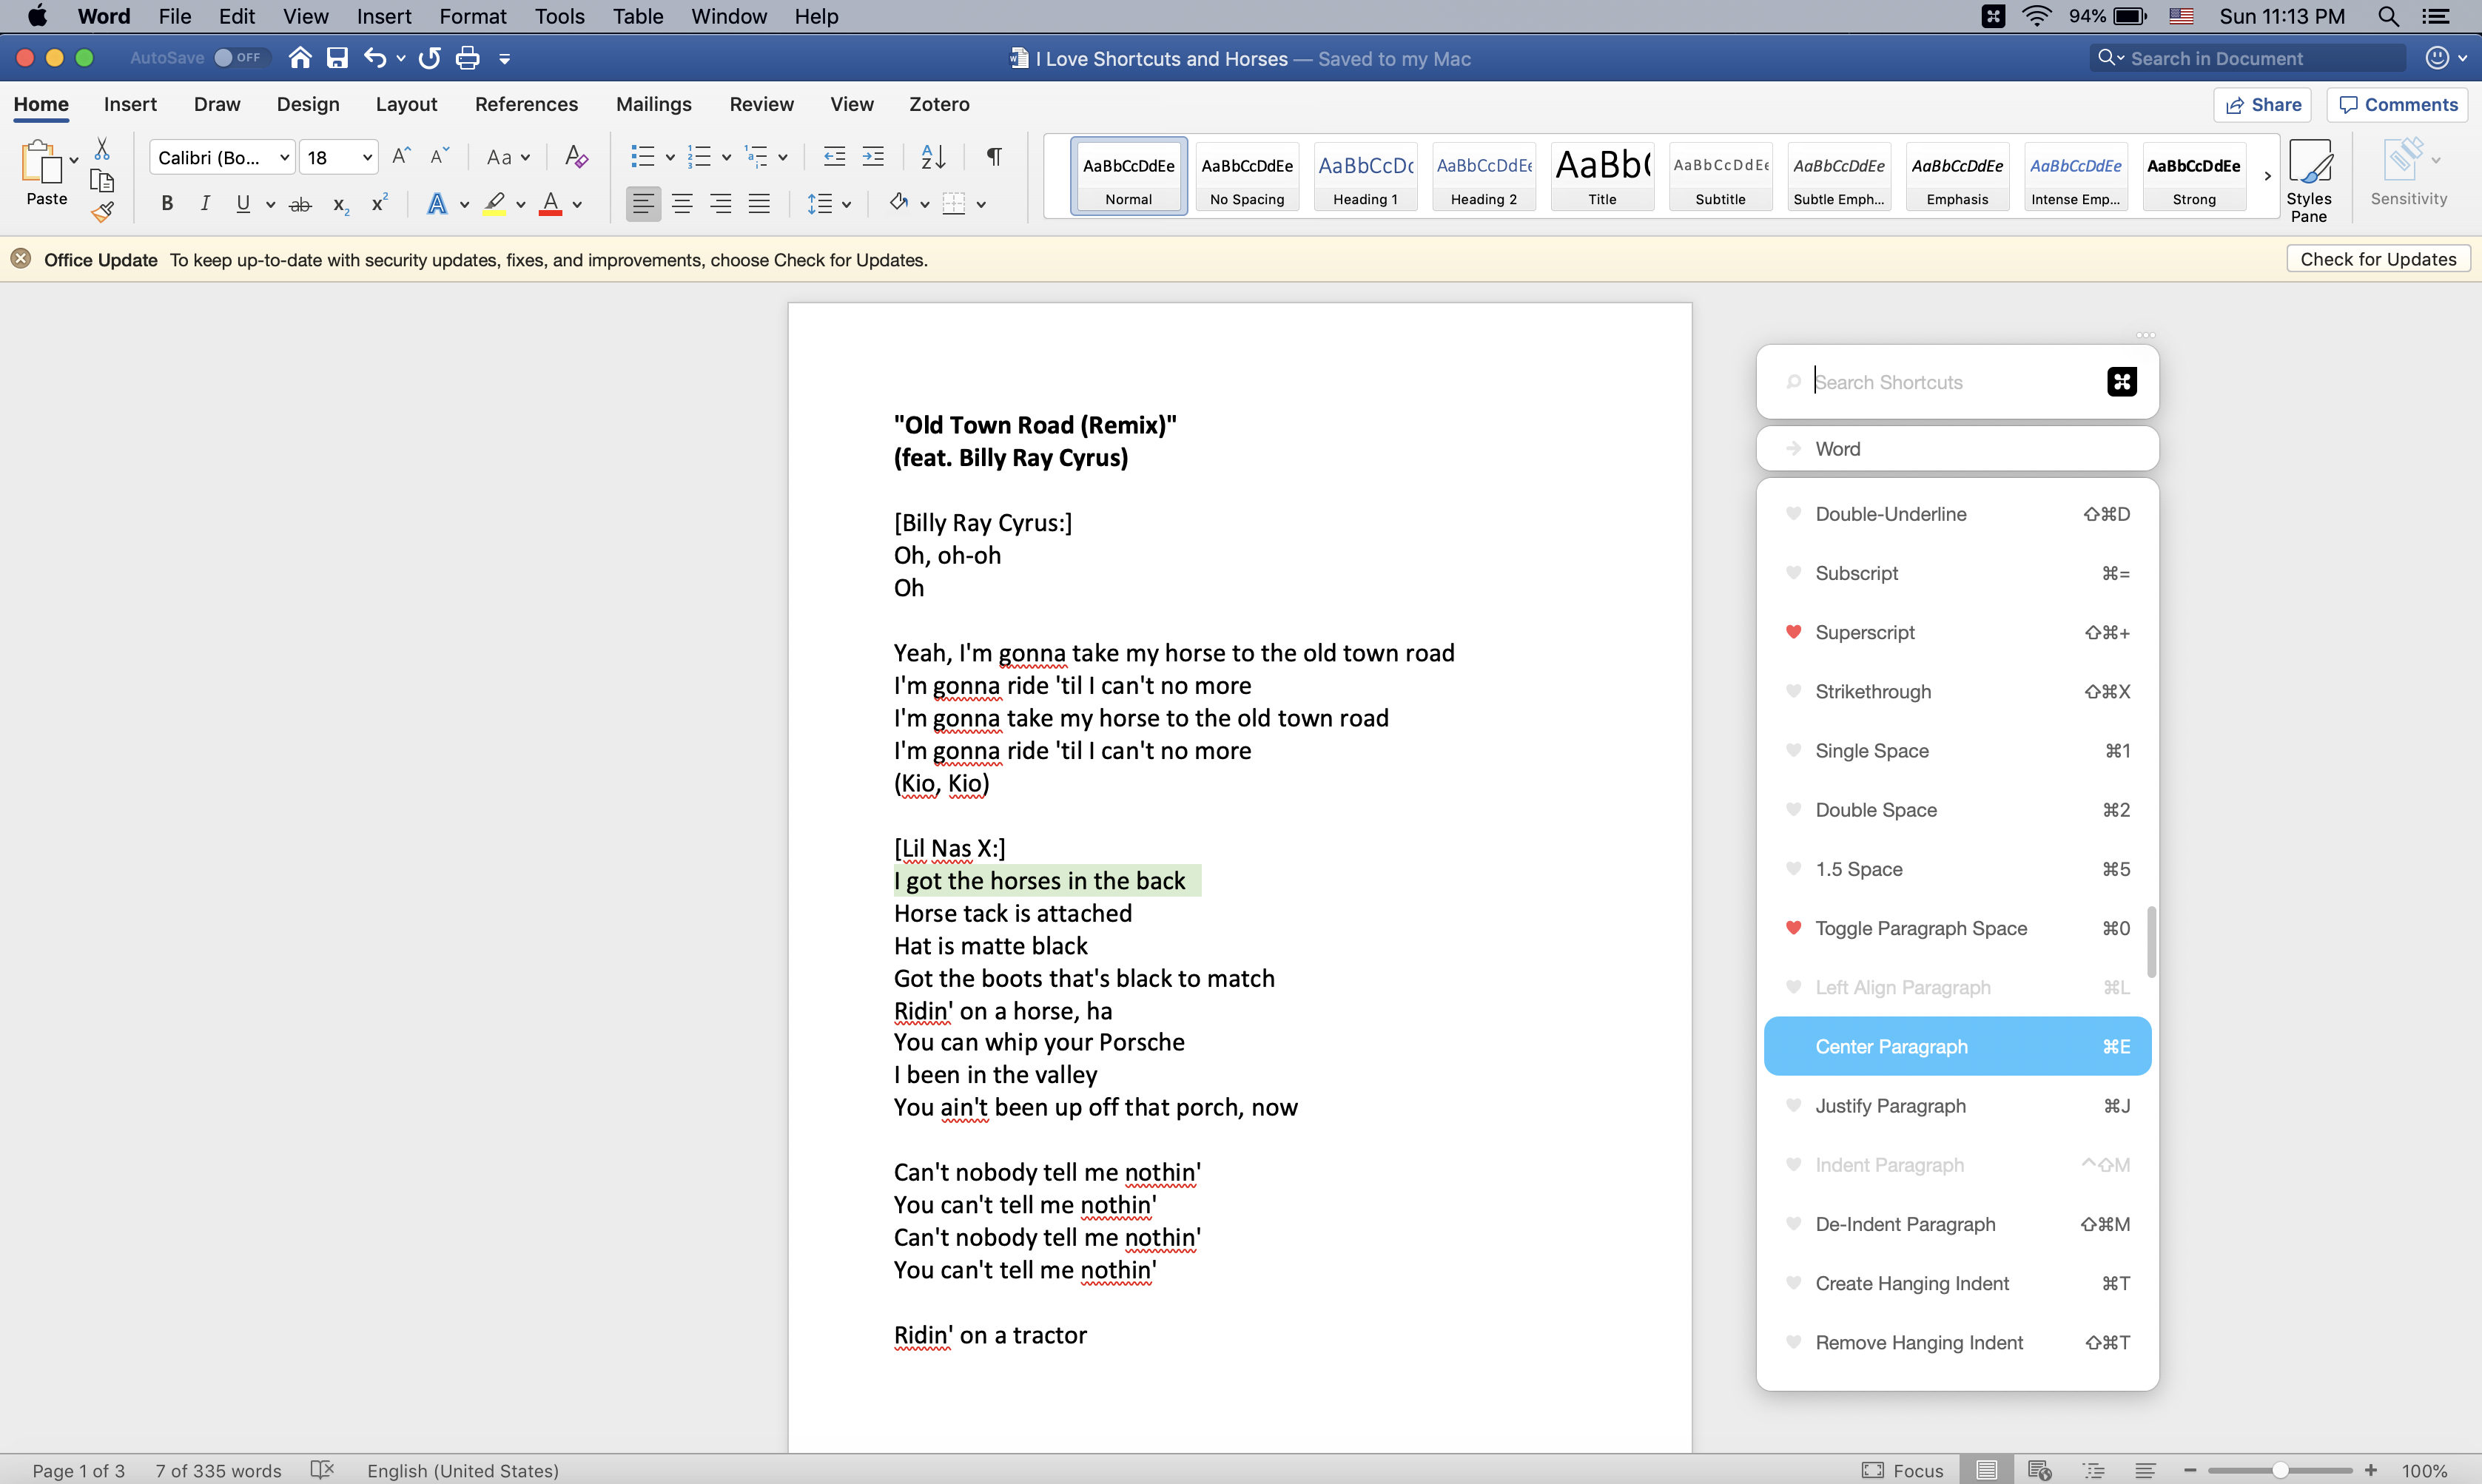Image resolution: width=2482 pixels, height=1484 pixels.
Task: Unfavorite the Superscript shortcut heart
Action: (1793, 632)
